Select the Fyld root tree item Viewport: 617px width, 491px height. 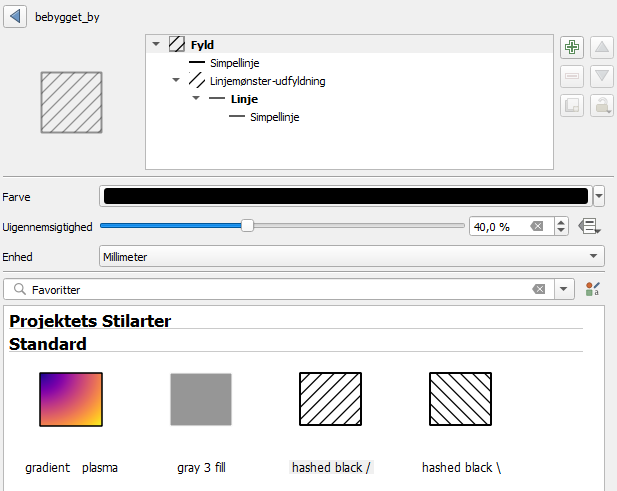point(202,44)
